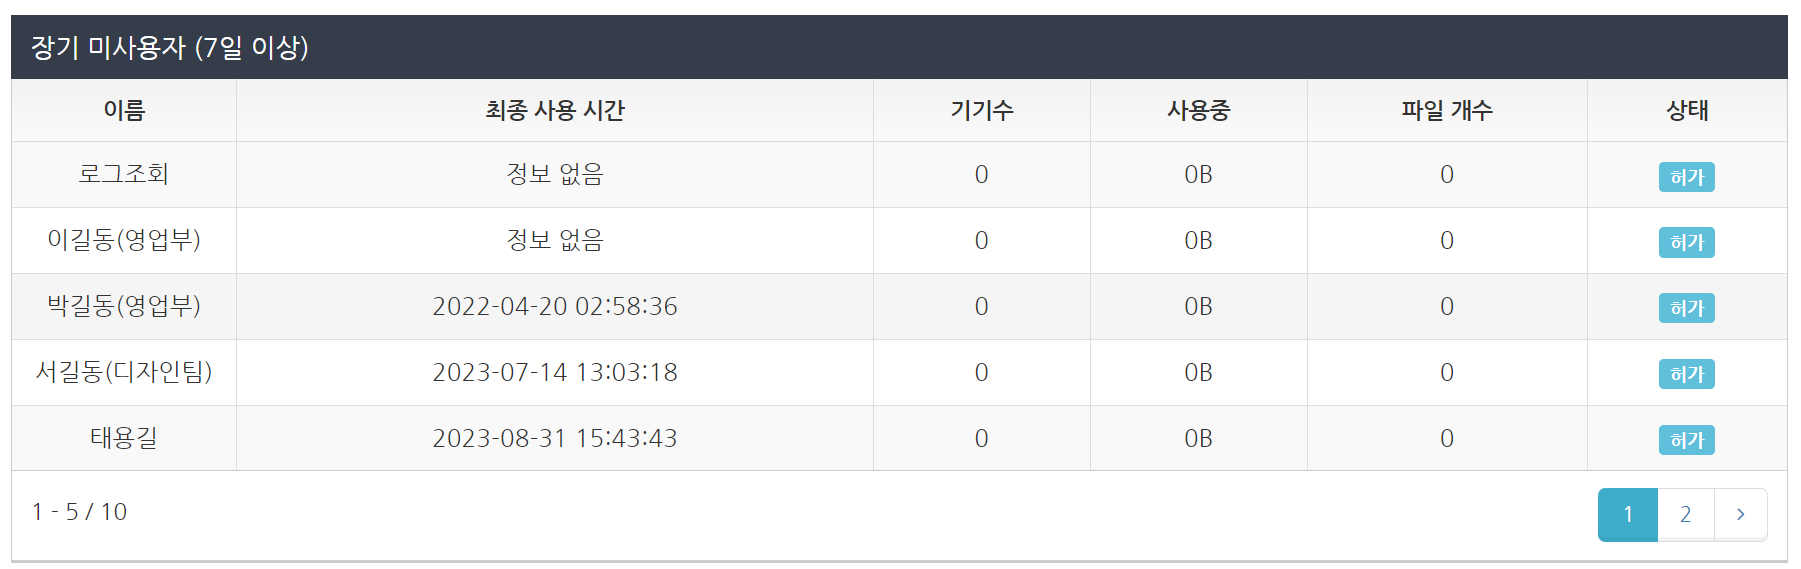Click the 최종 사용 시간 column header
This screenshot has height=569, width=1801.
(555, 110)
